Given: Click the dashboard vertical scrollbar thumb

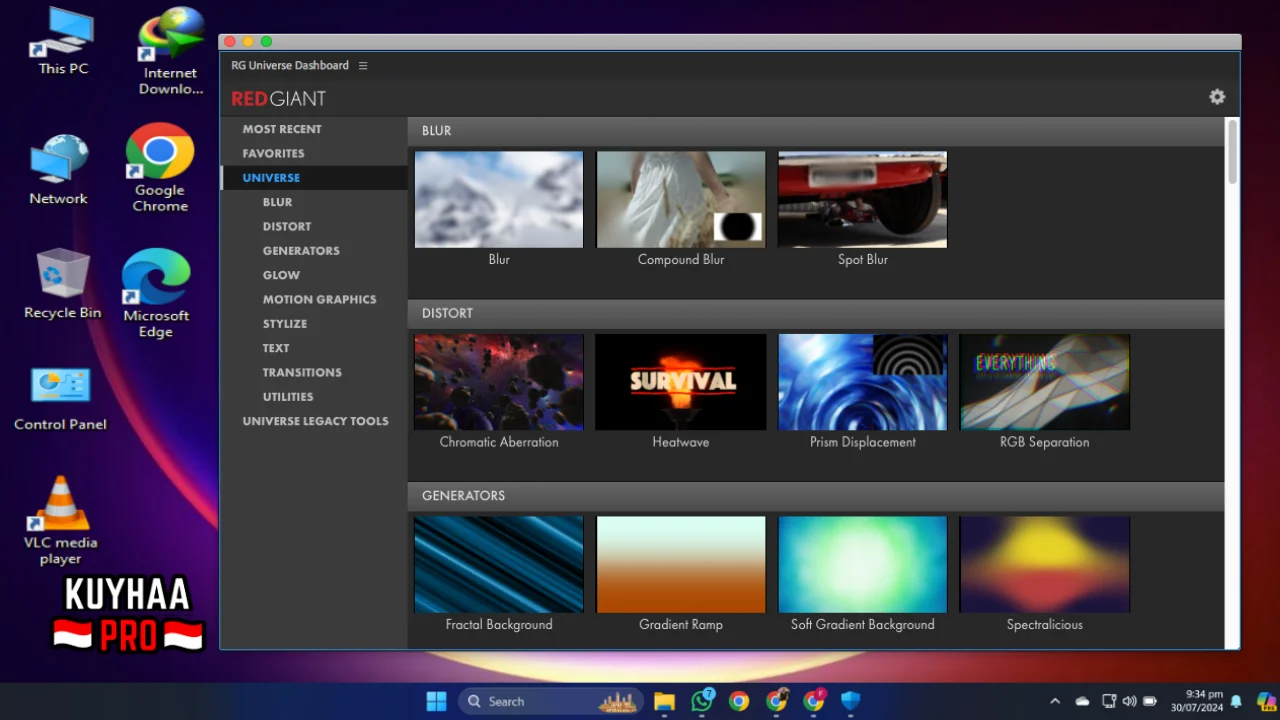Looking at the screenshot, I should point(1232,152).
